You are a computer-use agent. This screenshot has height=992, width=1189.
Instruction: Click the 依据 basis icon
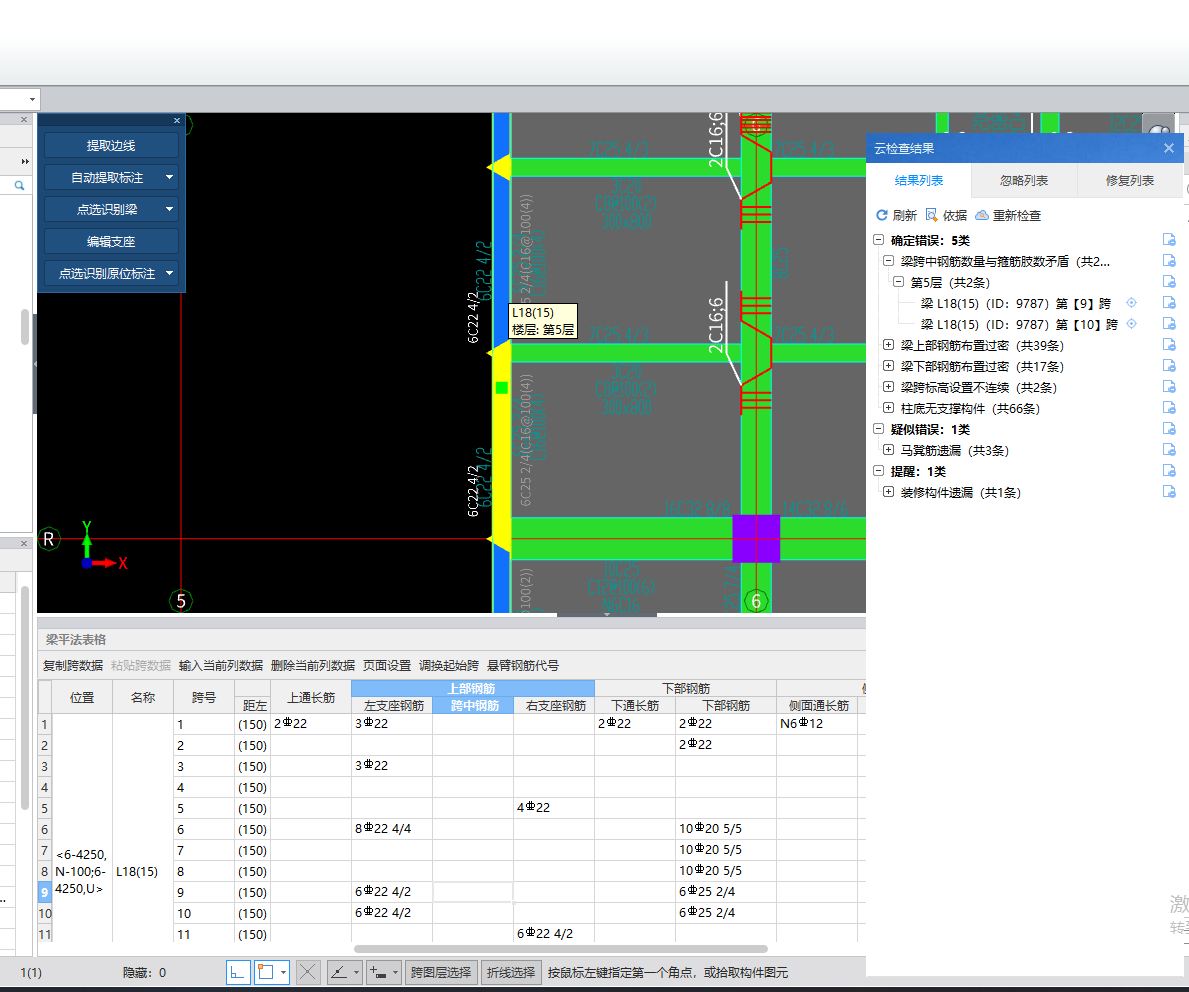coord(932,215)
